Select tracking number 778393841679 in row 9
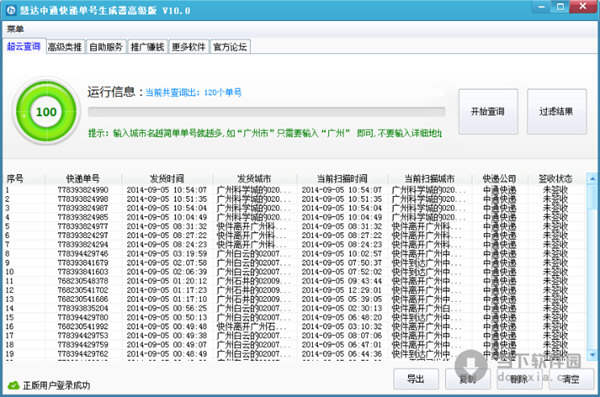Viewport: 600px width, 397px height. click(x=83, y=263)
